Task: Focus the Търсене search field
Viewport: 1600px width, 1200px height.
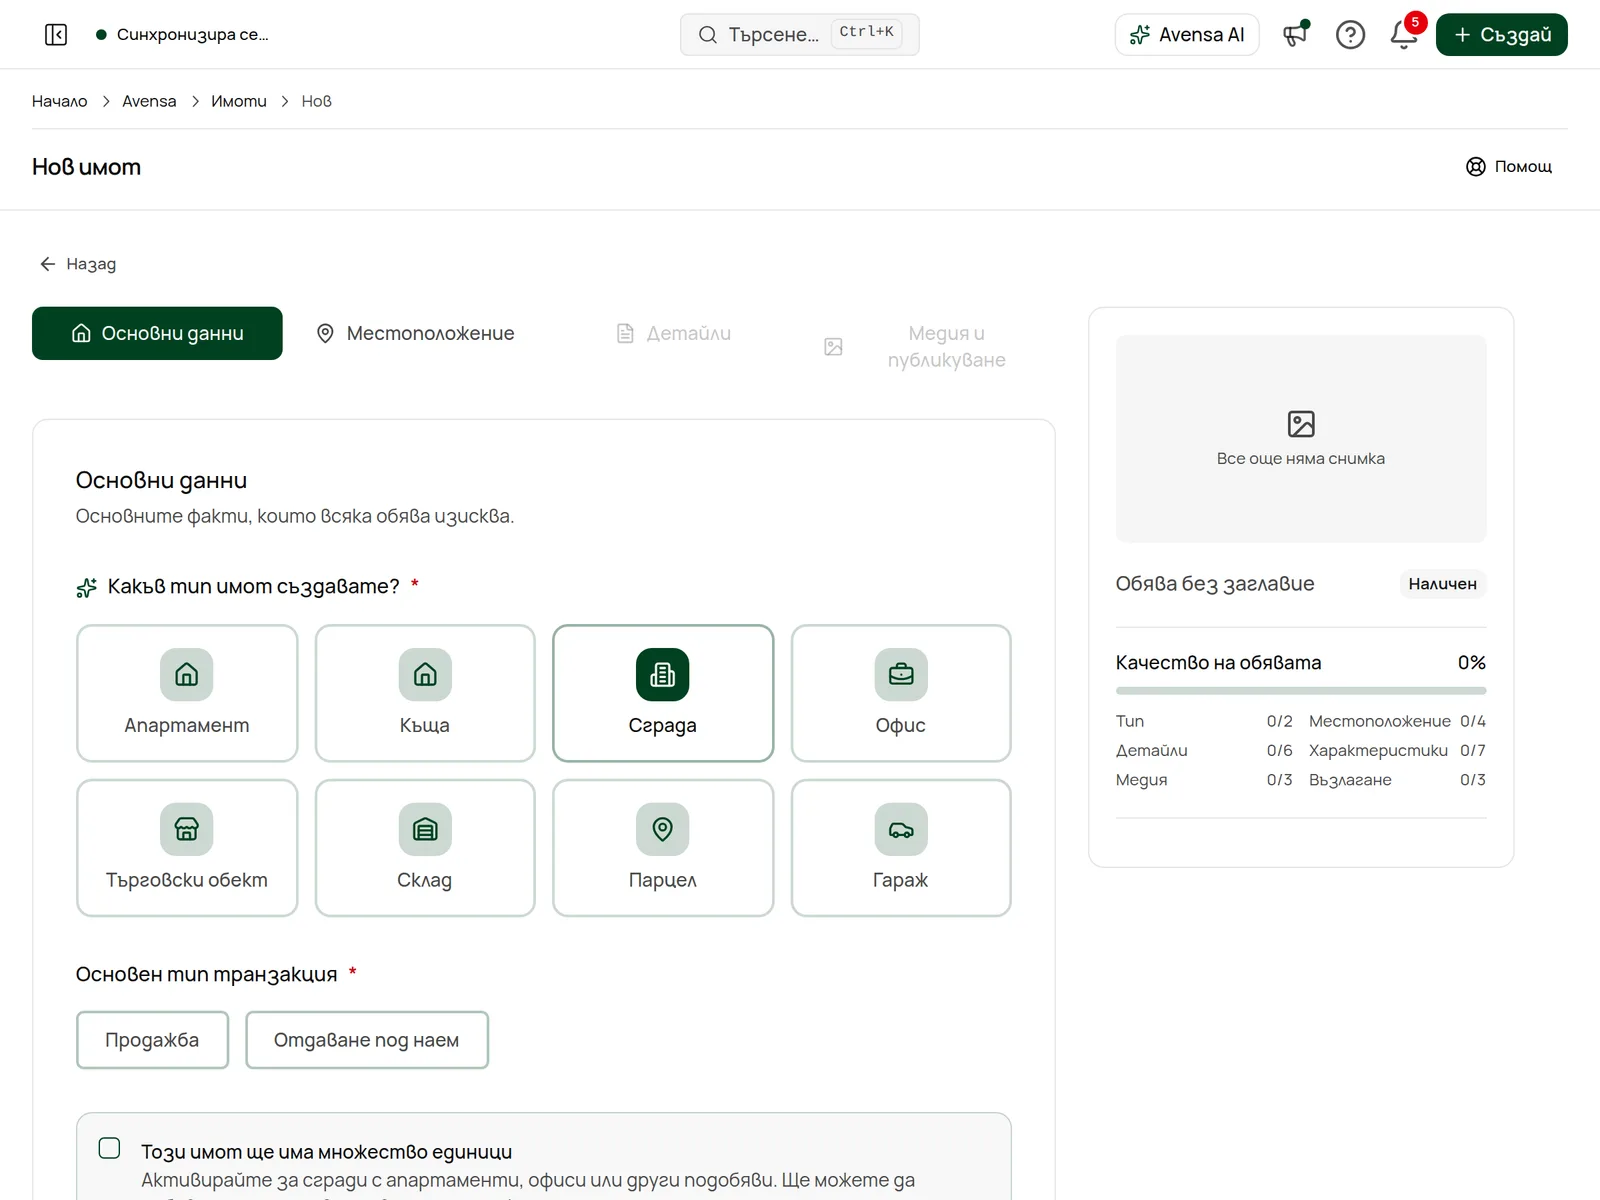Action: pyautogui.click(x=799, y=35)
